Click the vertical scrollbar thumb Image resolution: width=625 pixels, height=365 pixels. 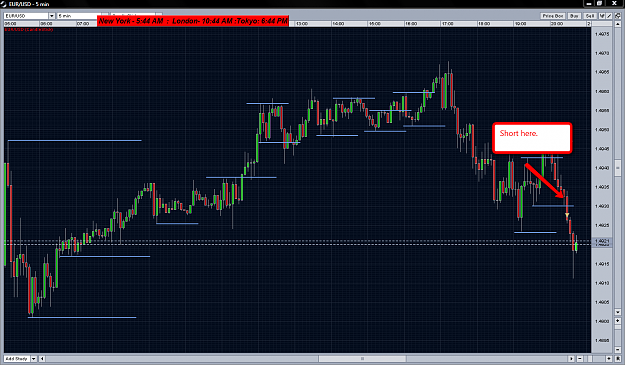click(x=618, y=168)
